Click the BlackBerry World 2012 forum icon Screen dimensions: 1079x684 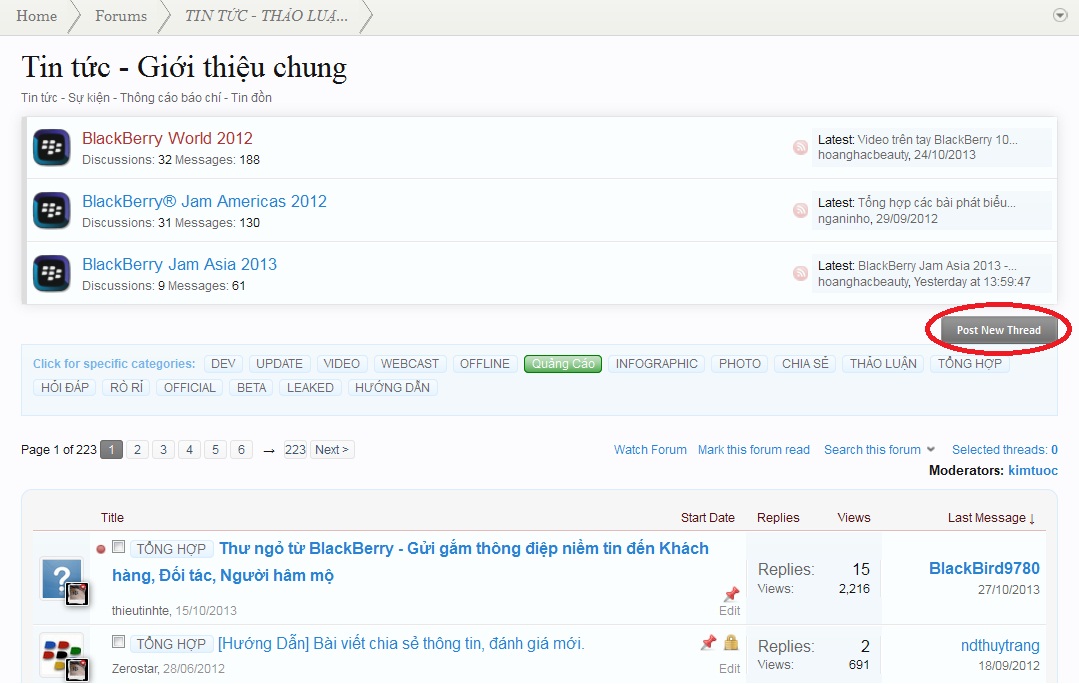tap(52, 147)
